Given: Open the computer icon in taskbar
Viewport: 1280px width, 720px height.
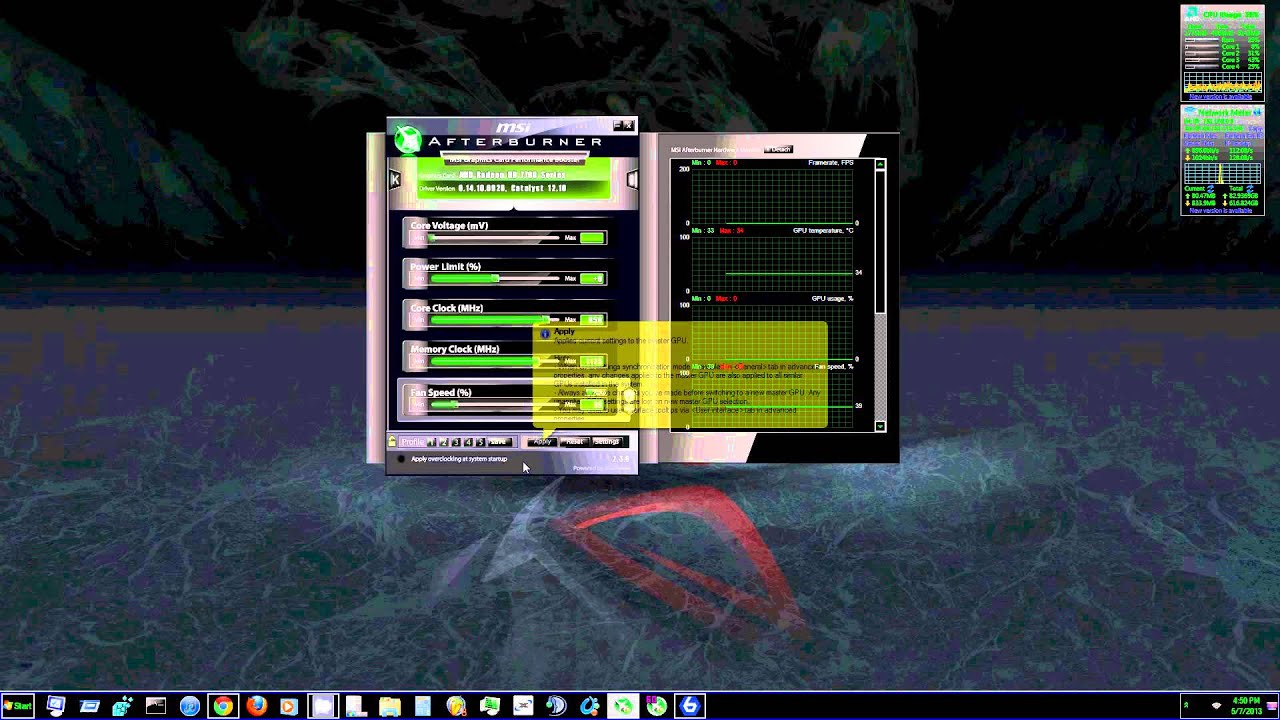Looking at the screenshot, I should click(56, 706).
